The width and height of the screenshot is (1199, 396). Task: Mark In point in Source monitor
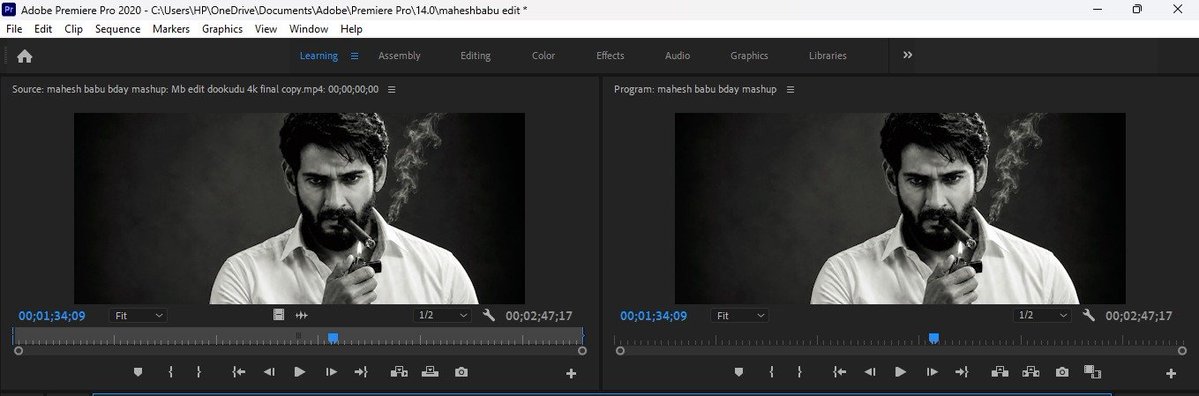pyautogui.click(x=171, y=372)
